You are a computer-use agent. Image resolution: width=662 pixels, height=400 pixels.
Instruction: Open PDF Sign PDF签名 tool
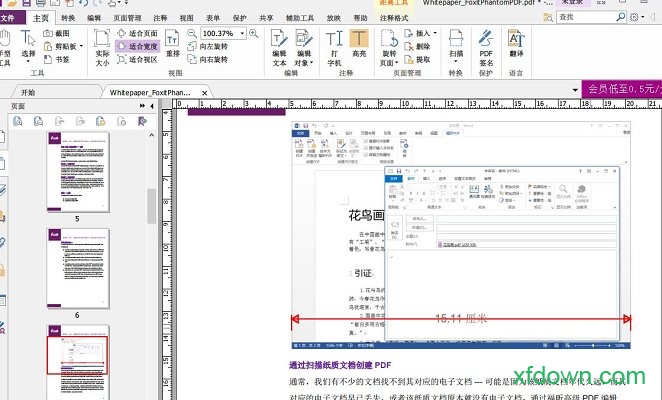click(x=486, y=48)
